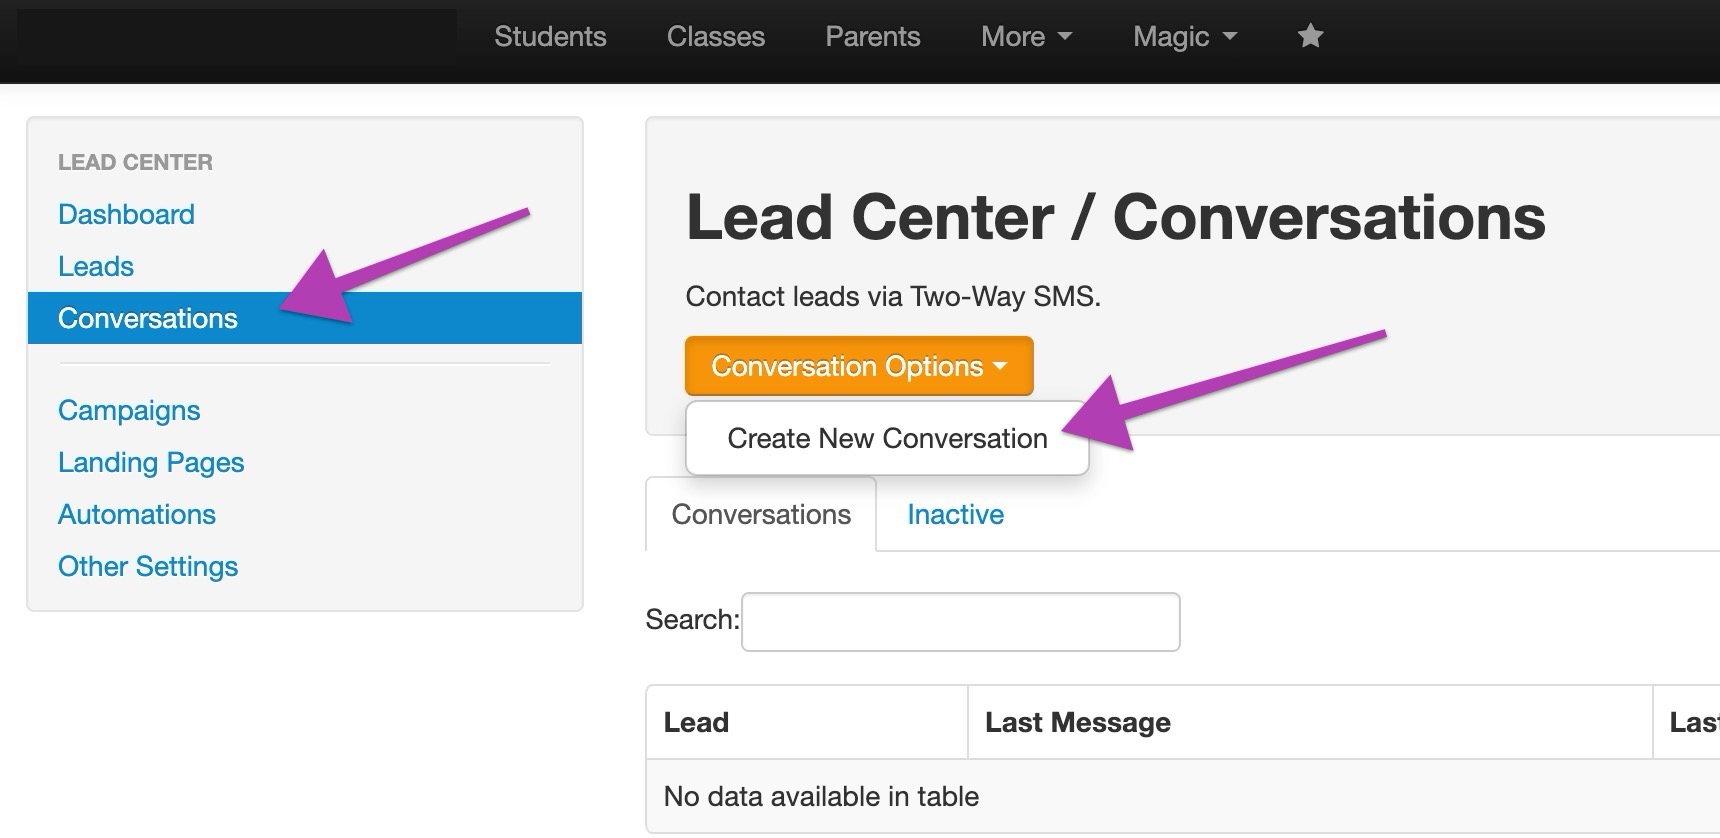1720x838 pixels.
Task: Go to Automations in sidebar
Action: (x=137, y=514)
